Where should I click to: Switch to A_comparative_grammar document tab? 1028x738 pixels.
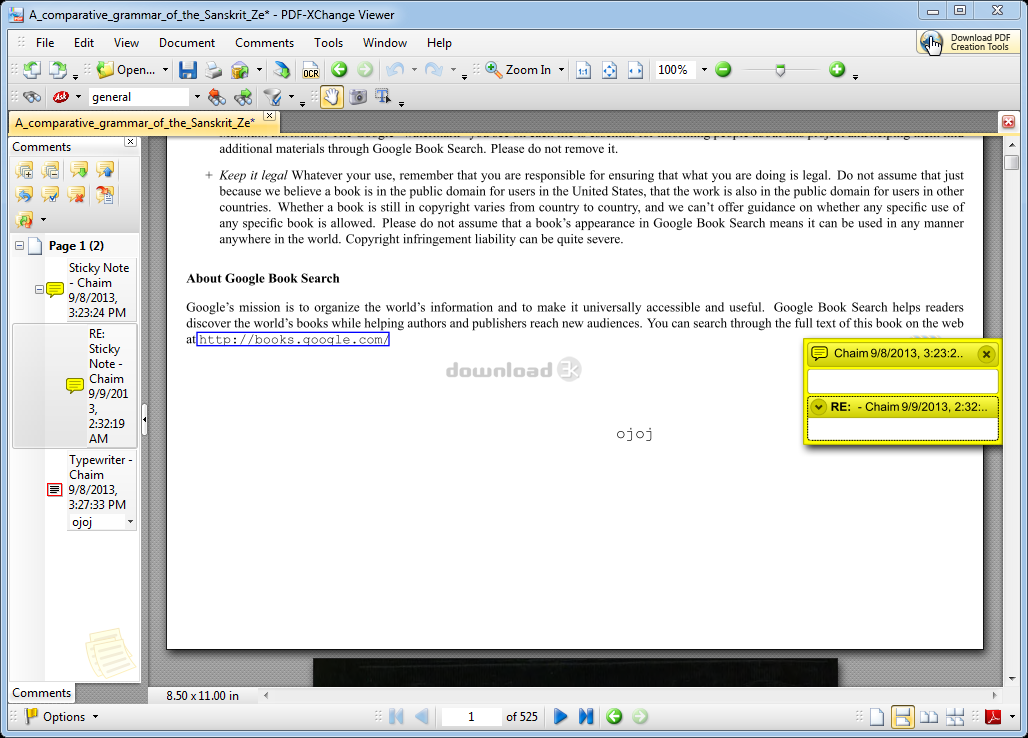(x=135, y=122)
